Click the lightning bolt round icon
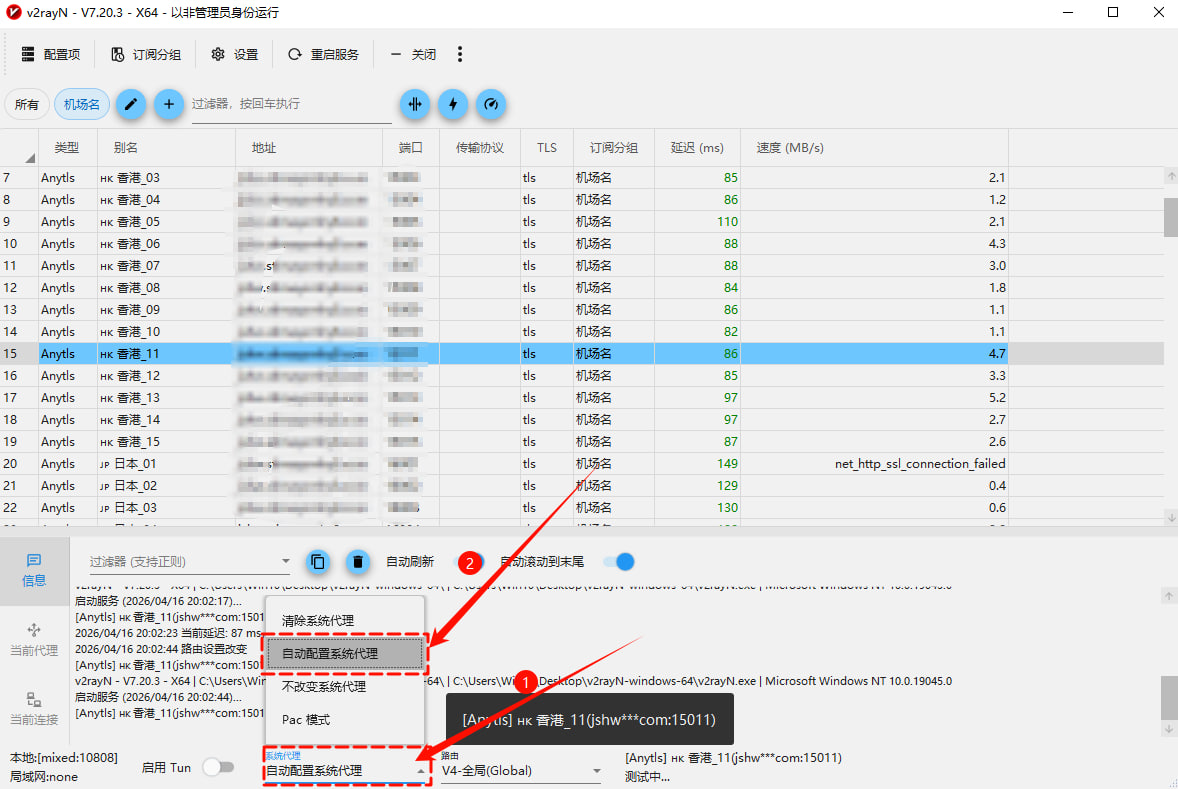The height and width of the screenshot is (789, 1178). (453, 104)
